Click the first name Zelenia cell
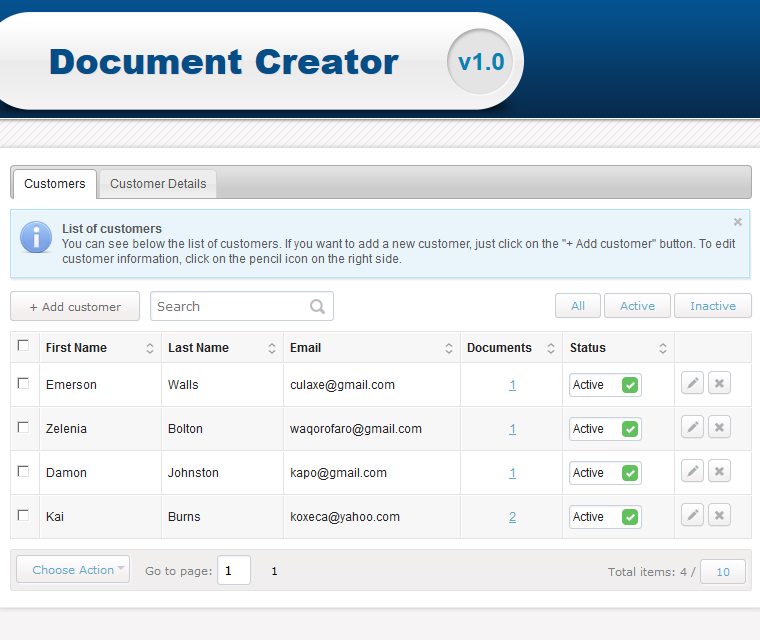The image size is (760, 640). pyautogui.click(x=66, y=429)
